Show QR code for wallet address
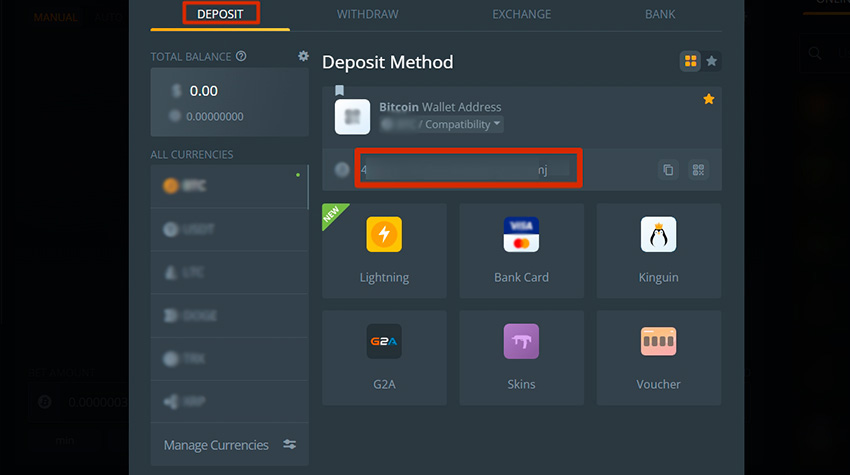Viewport: 850px width, 475px height. pyautogui.click(x=698, y=170)
